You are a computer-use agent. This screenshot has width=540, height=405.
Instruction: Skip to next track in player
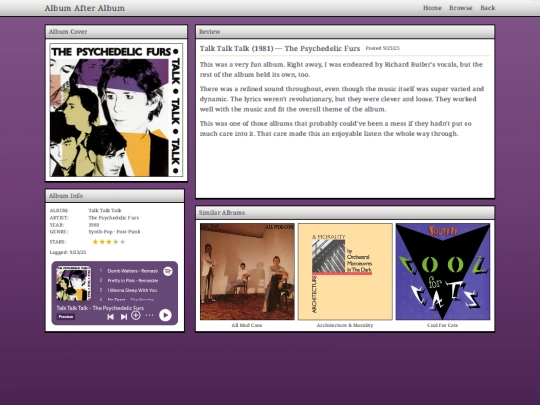point(124,316)
